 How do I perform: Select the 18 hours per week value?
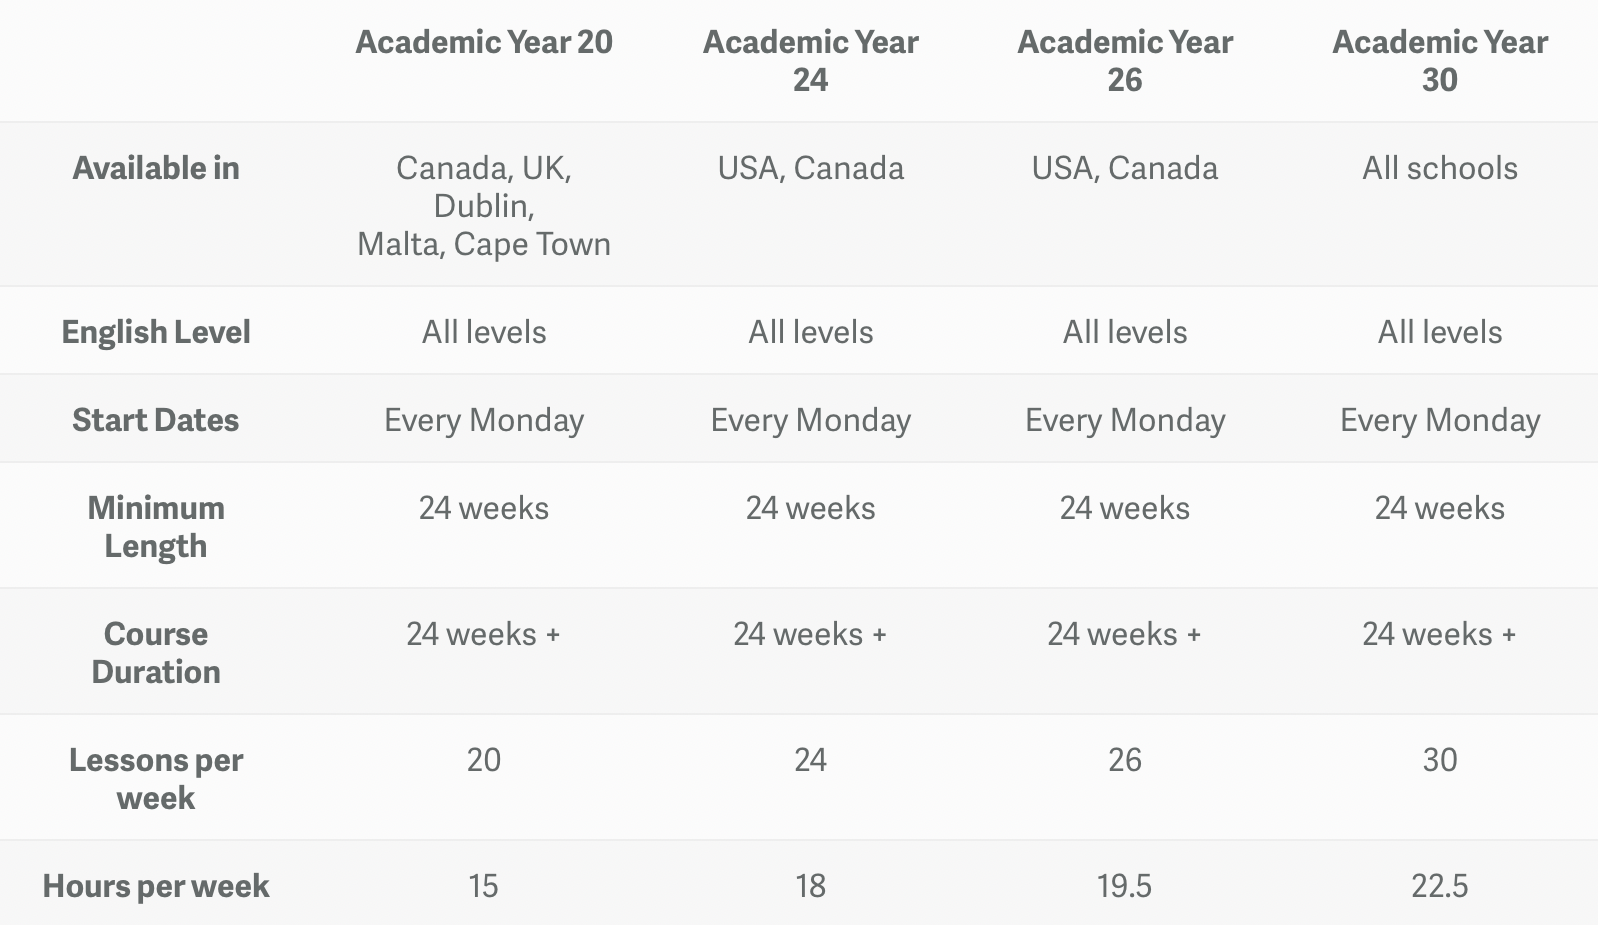(810, 886)
